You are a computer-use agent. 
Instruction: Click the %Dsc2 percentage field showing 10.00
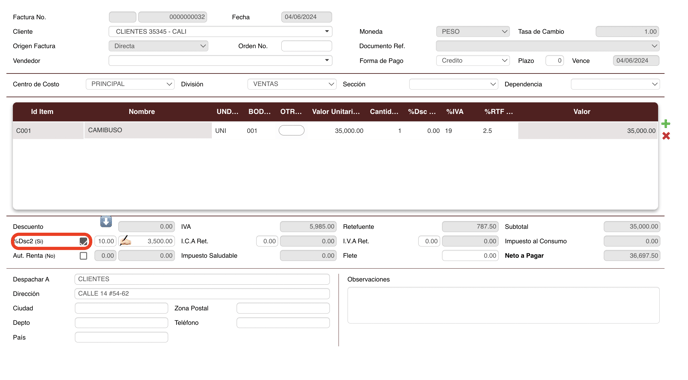pyautogui.click(x=105, y=241)
